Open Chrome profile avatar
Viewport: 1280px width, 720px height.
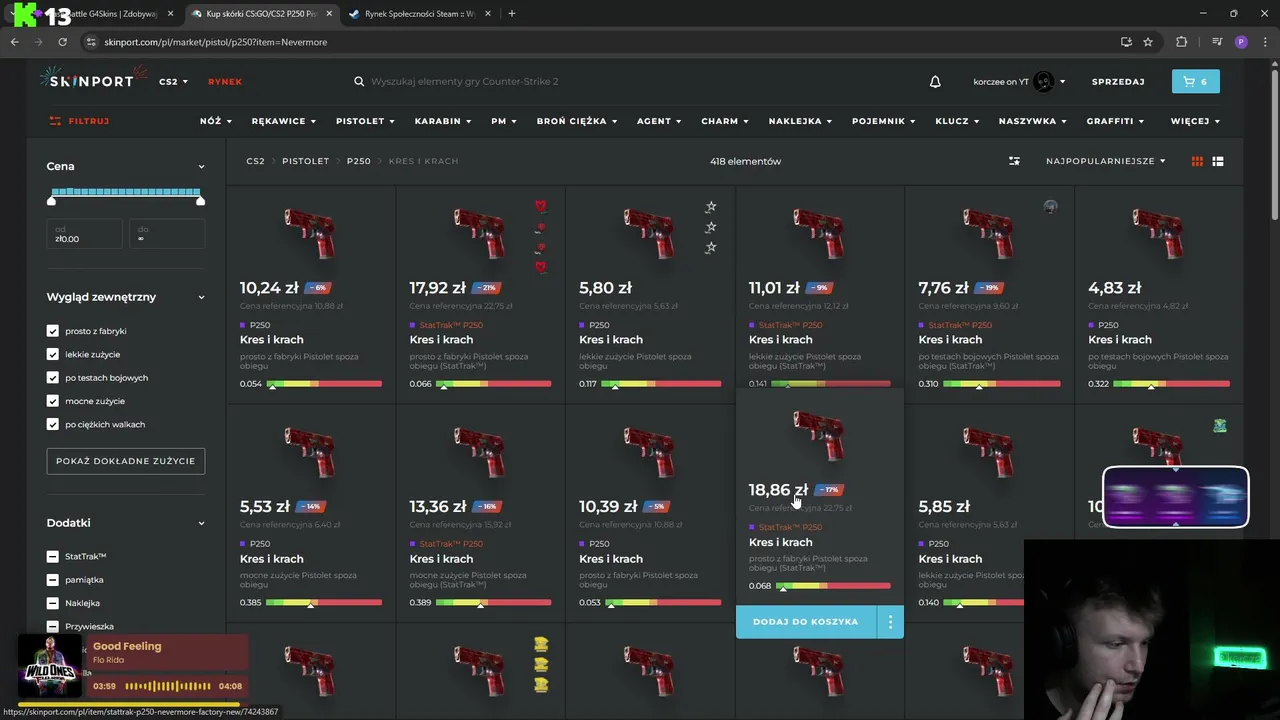(x=1241, y=42)
